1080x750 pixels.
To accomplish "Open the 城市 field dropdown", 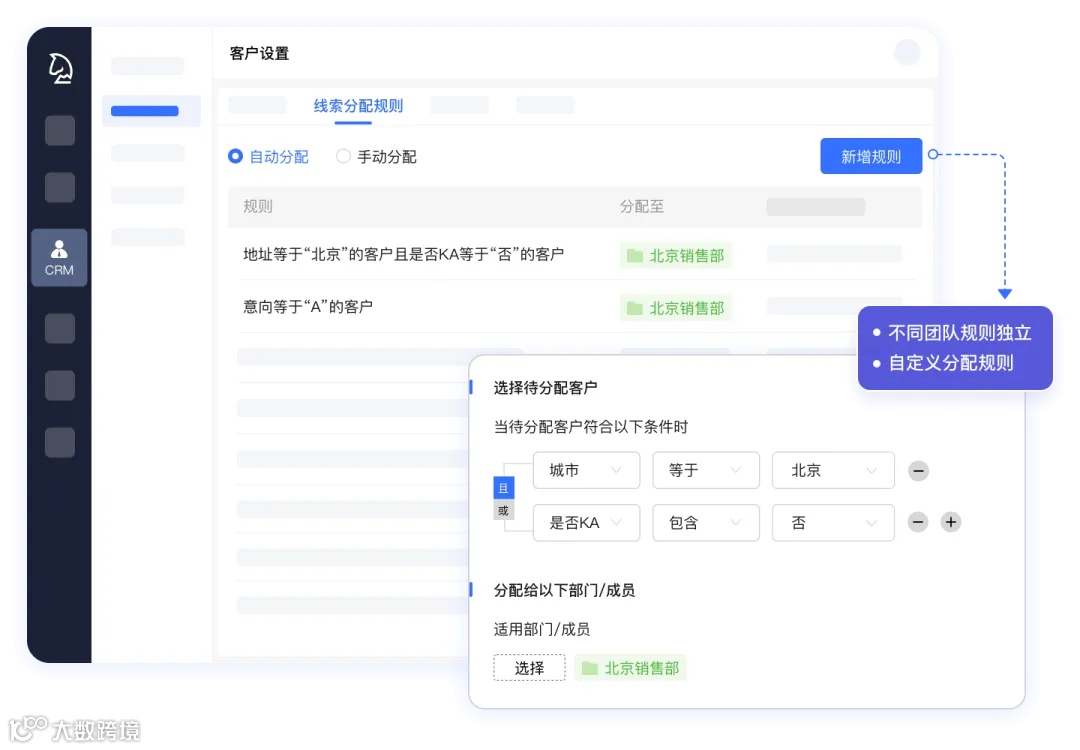I will [x=586, y=470].
